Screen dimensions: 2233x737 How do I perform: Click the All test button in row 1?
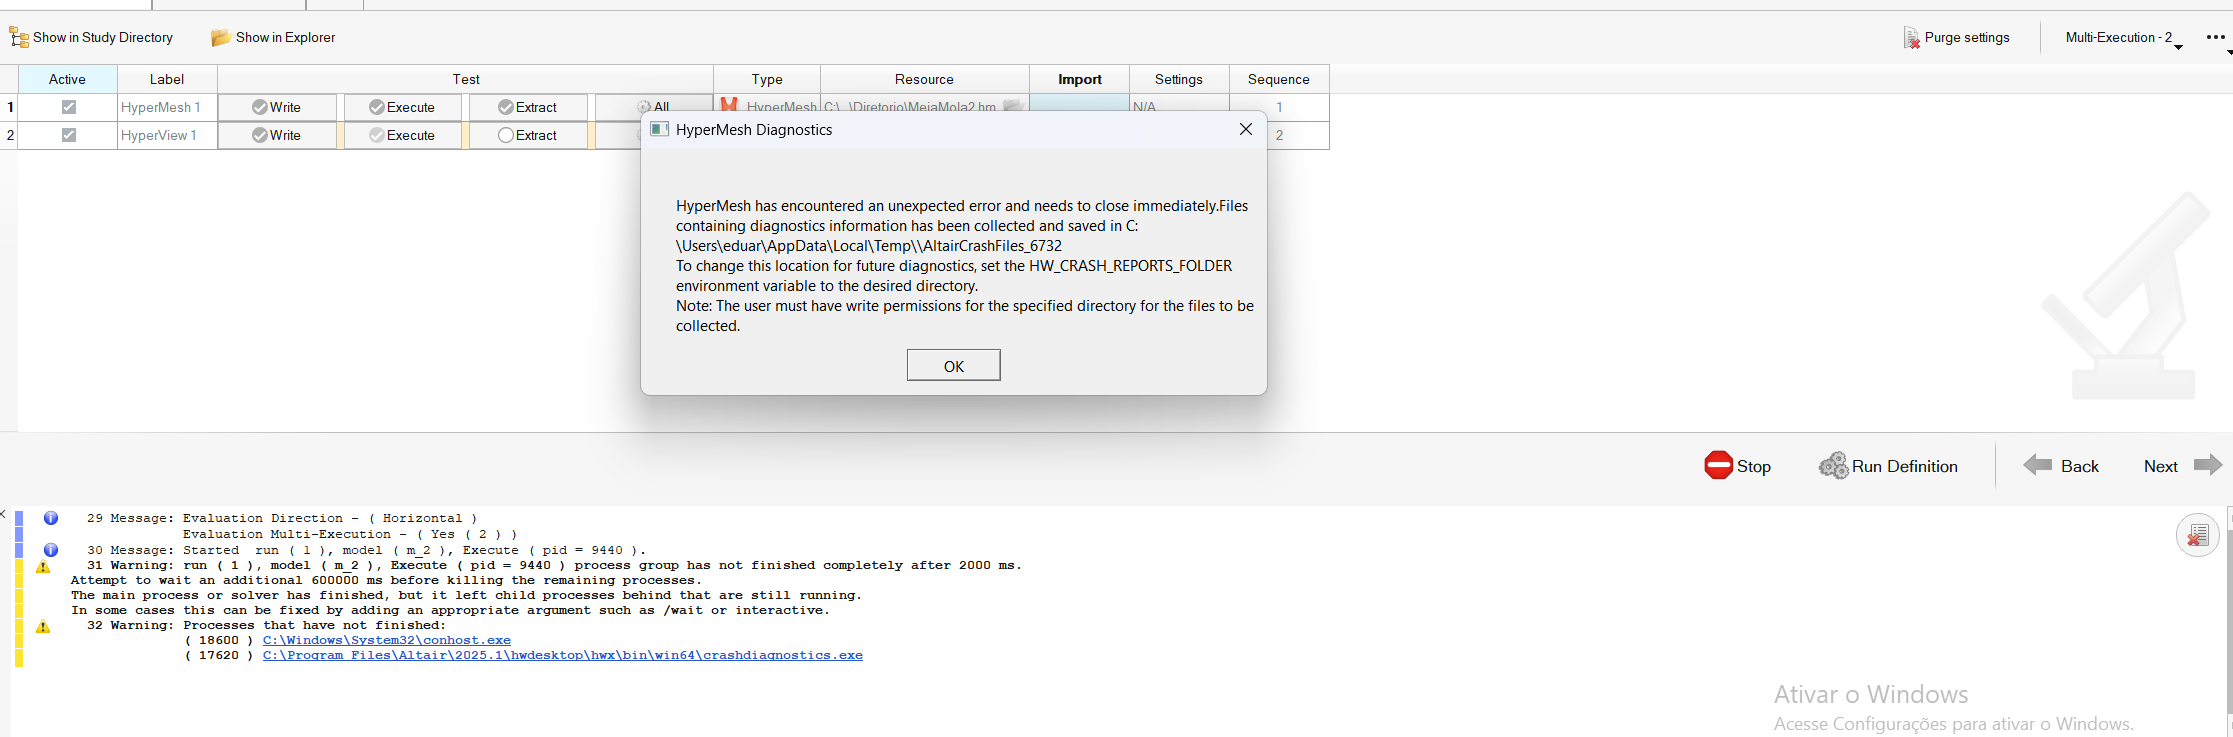653,104
